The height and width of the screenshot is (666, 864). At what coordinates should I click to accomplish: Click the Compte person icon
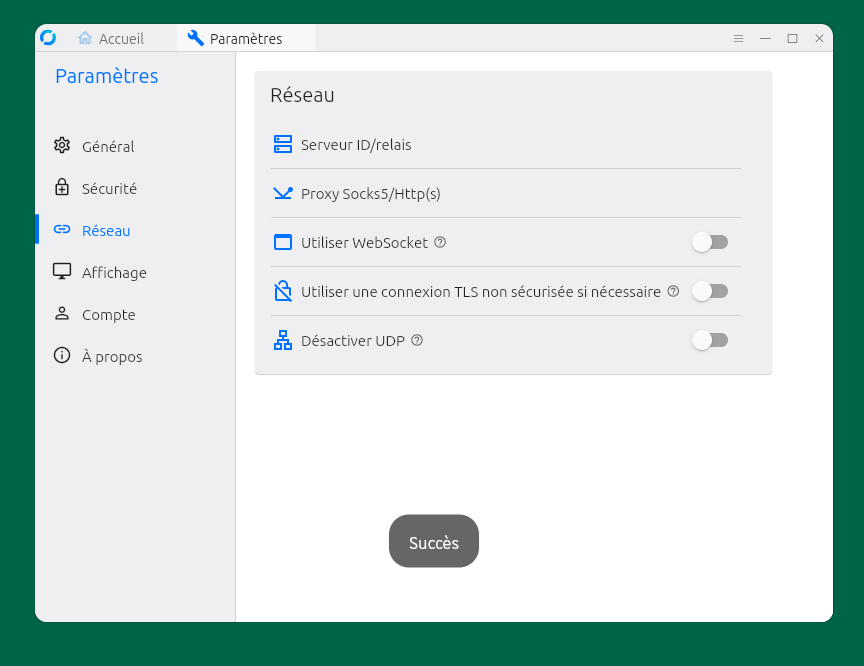[62, 313]
